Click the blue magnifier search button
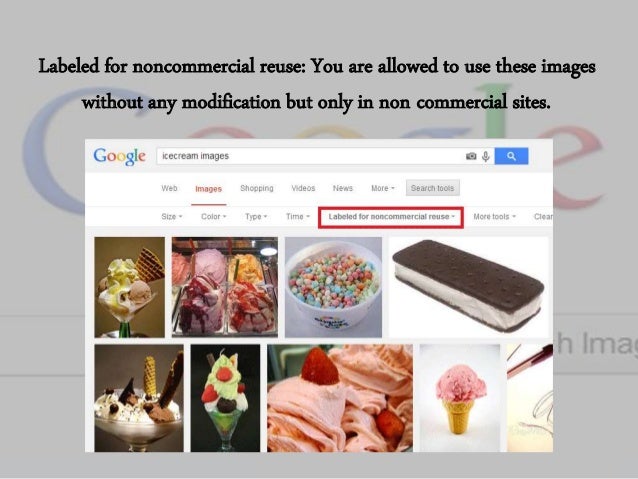This screenshot has width=638, height=479. point(511,156)
